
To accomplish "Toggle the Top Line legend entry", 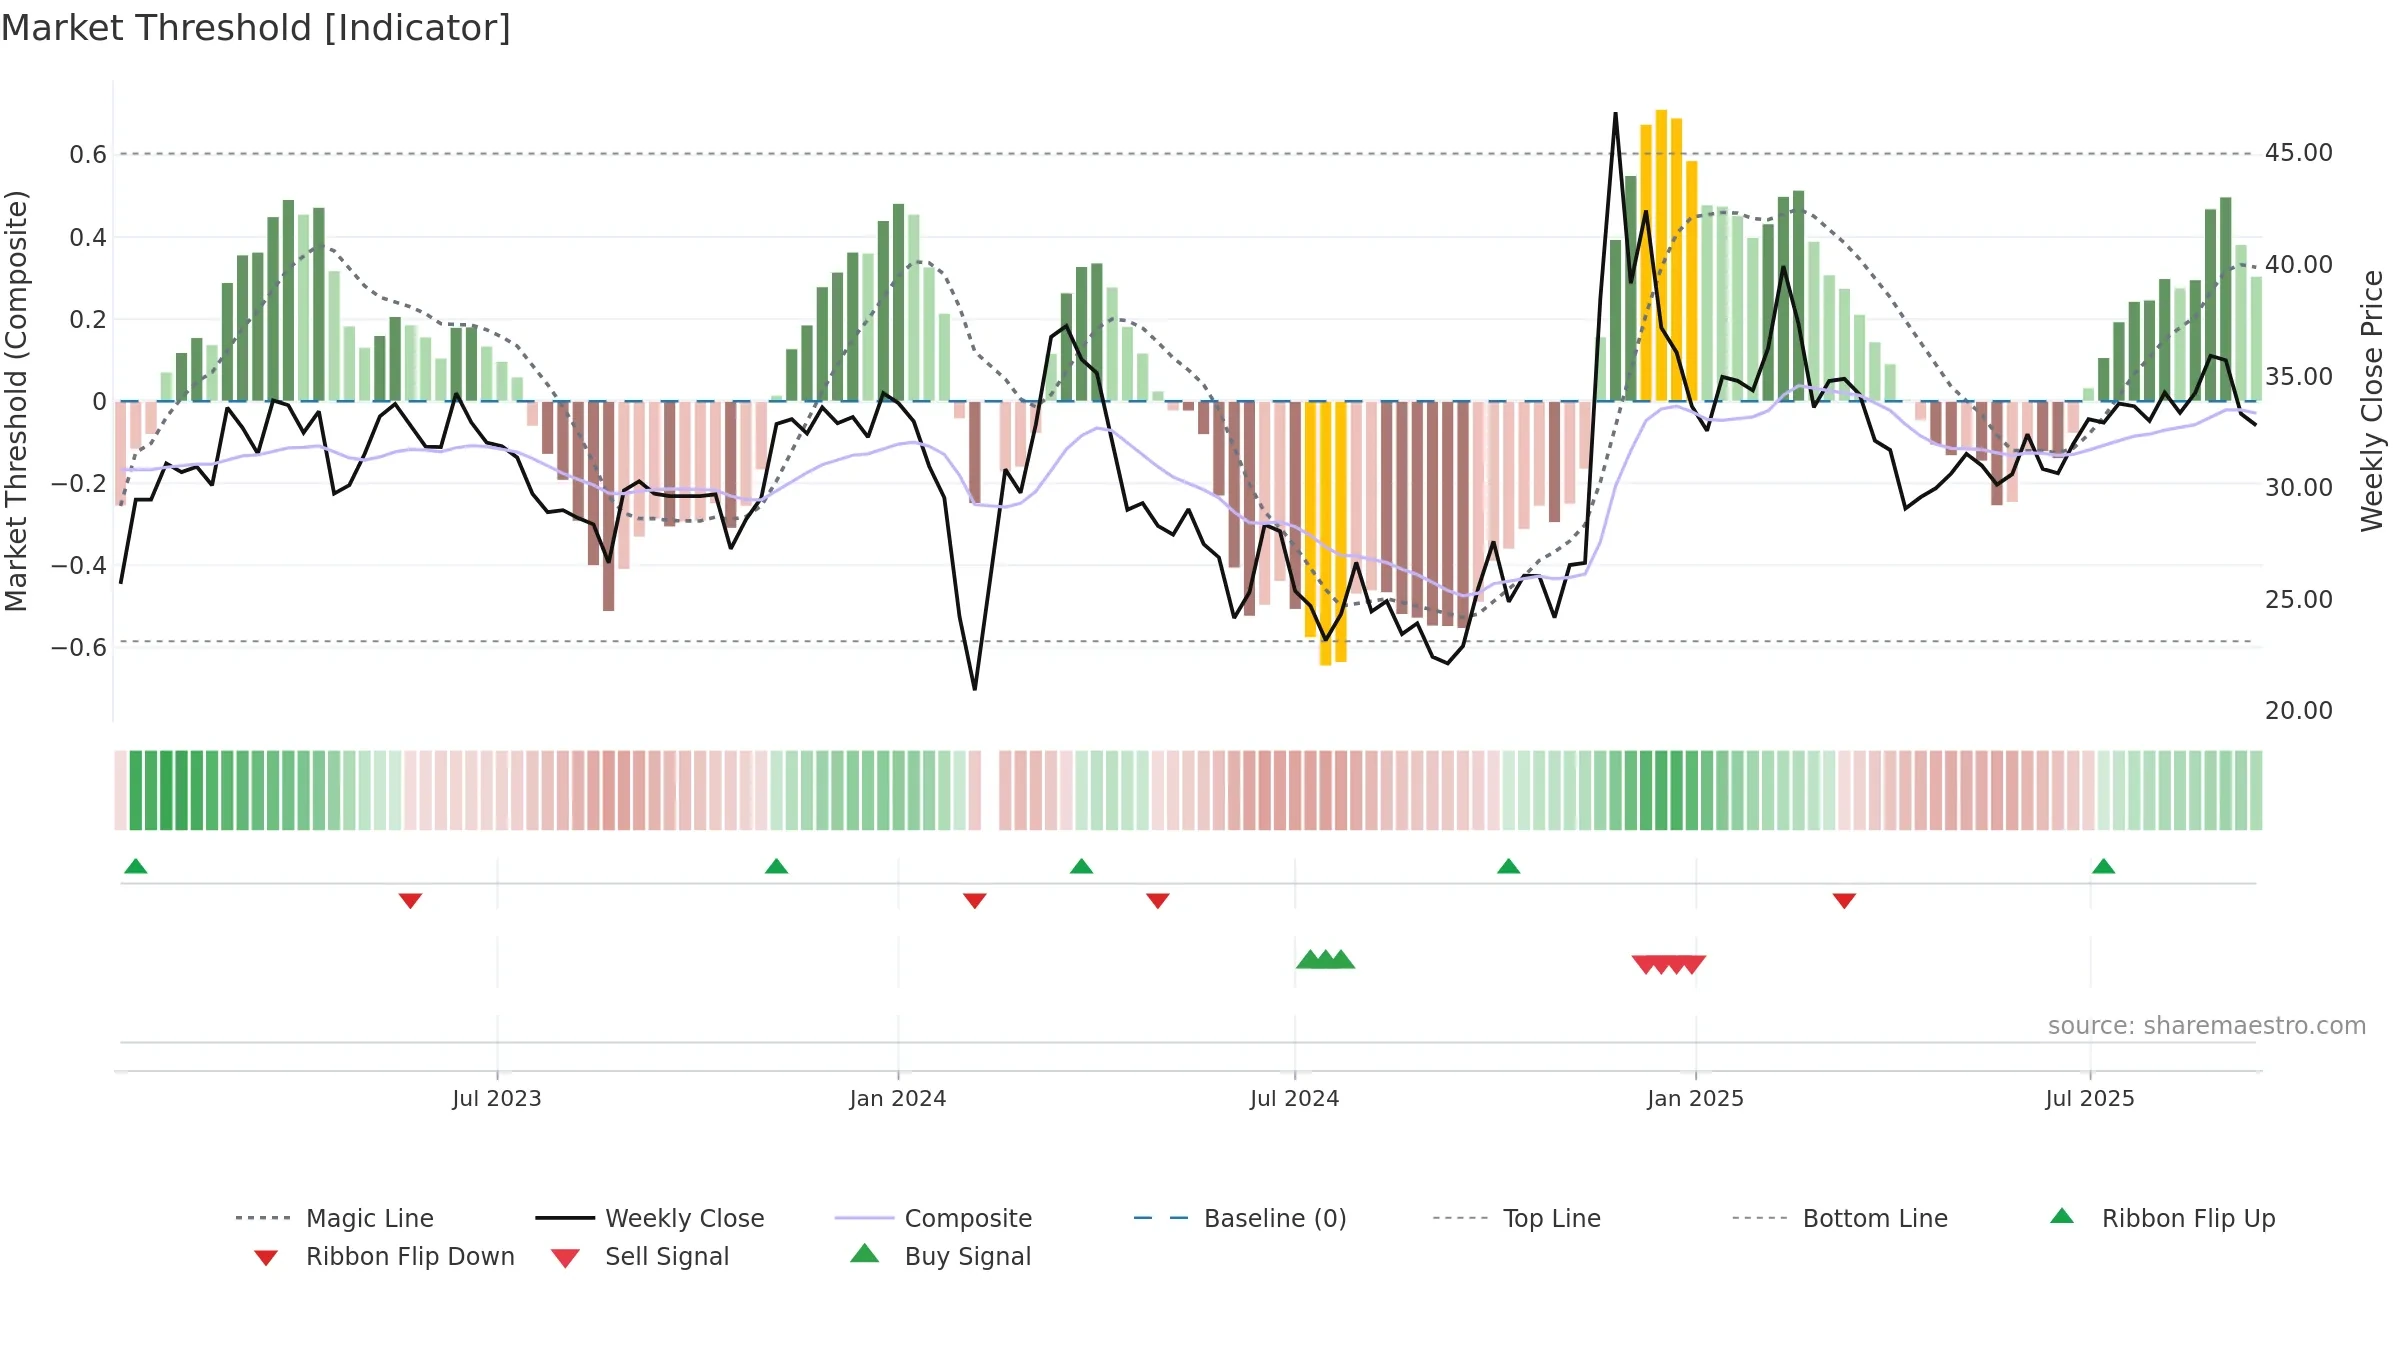I will 1517,1218.
